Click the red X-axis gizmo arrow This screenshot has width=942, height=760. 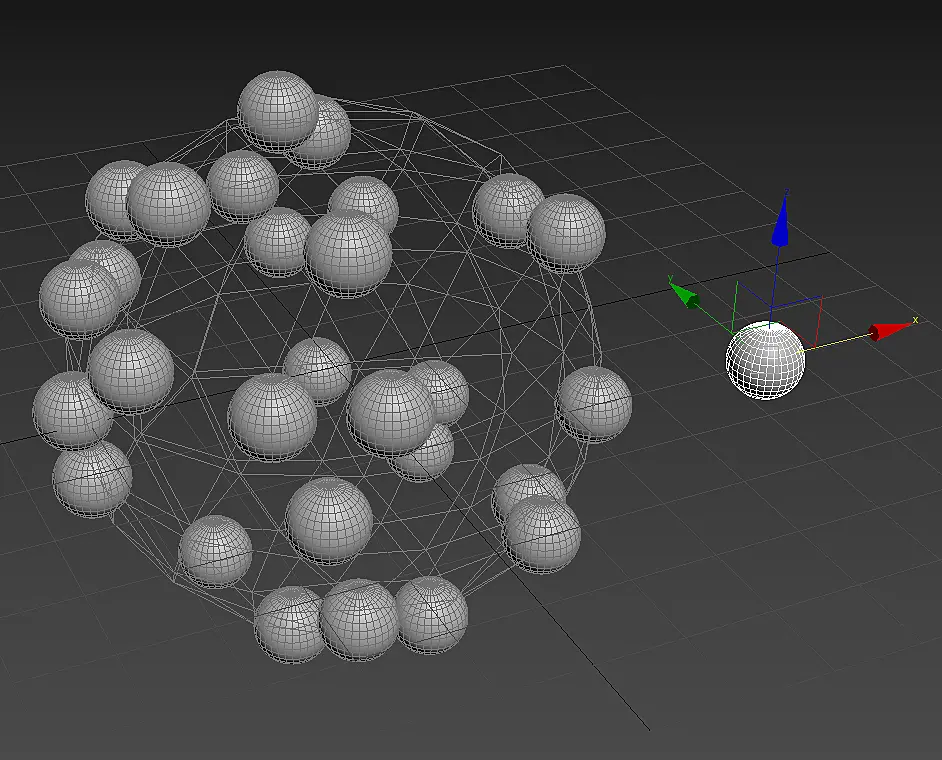890,331
